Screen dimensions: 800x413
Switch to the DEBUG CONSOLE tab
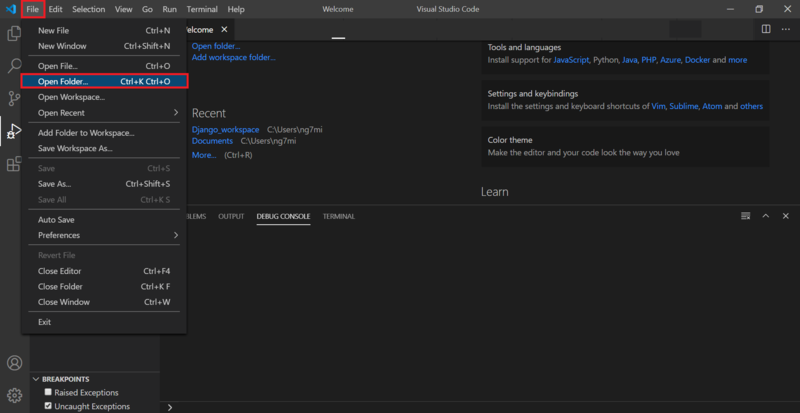pyautogui.click(x=283, y=216)
